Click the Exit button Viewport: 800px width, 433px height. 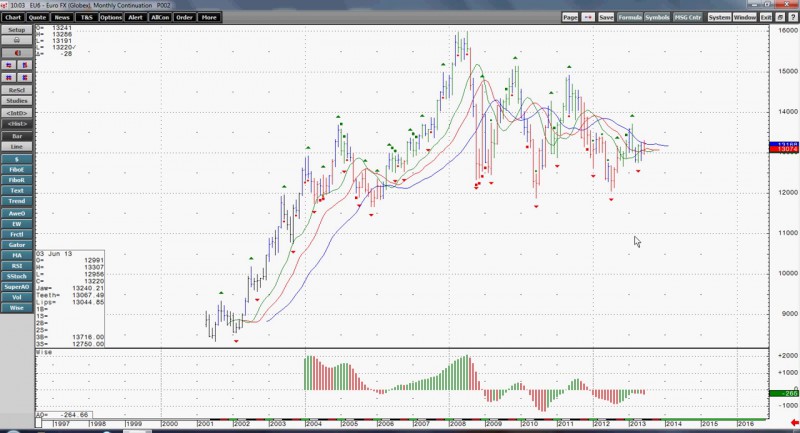point(766,17)
